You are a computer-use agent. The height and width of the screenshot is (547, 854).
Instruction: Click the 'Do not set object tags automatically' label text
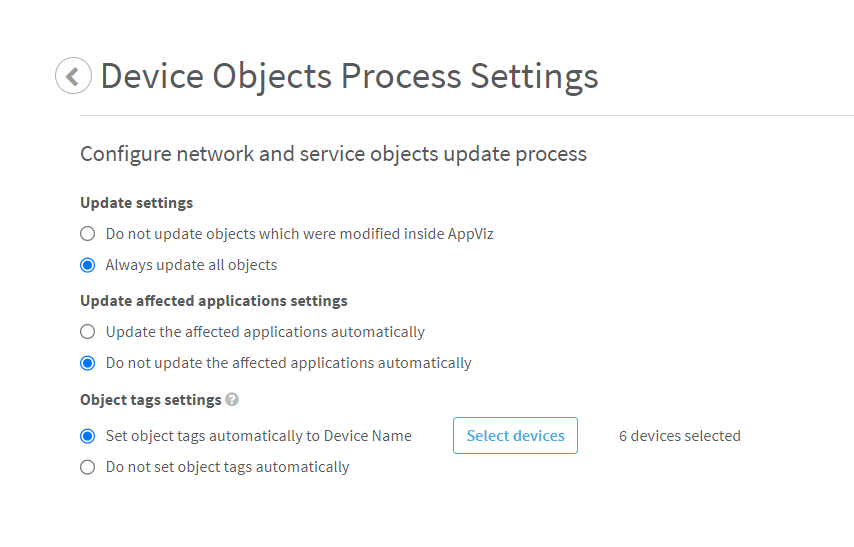(227, 467)
